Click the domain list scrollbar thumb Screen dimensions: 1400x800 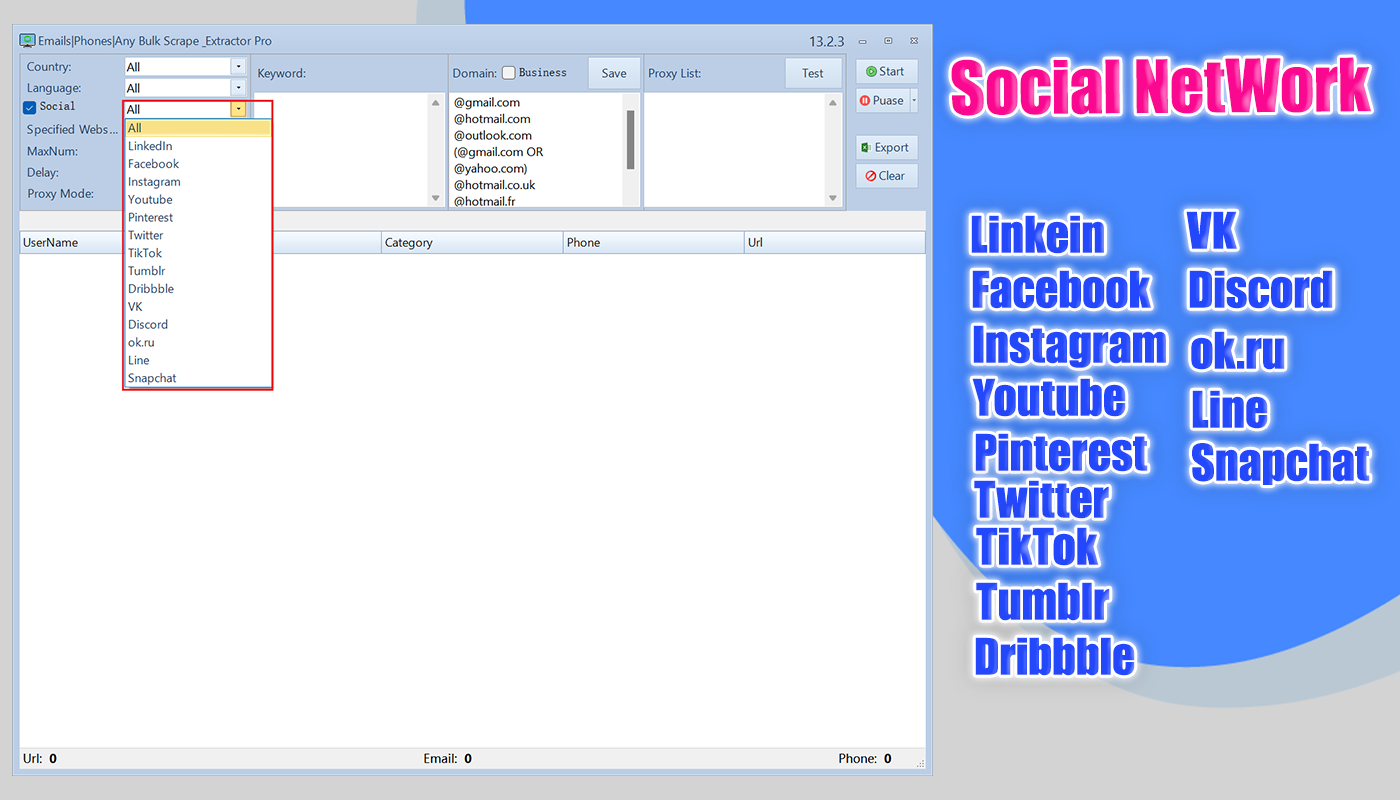click(631, 139)
